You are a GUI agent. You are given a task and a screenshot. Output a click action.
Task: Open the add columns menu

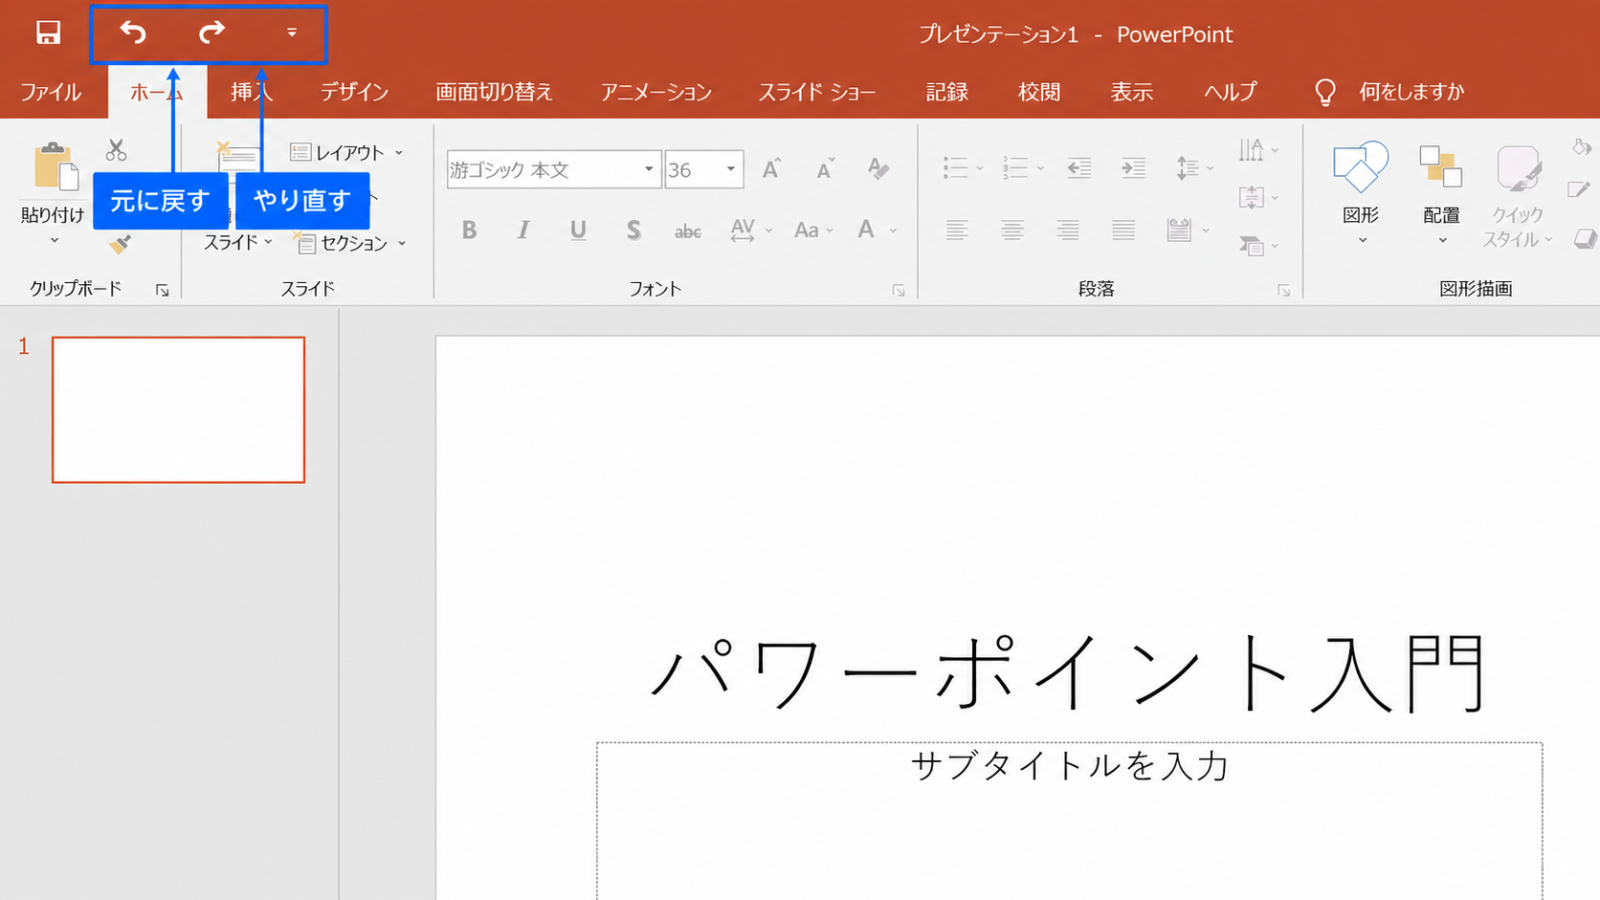pyautogui.click(x=1187, y=231)
